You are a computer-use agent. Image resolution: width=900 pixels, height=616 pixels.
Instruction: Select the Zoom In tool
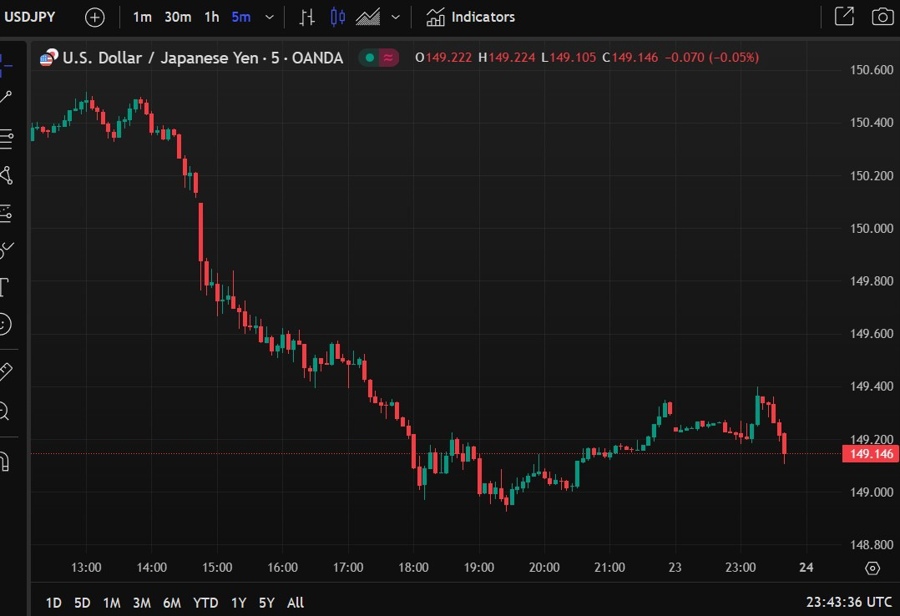coord(5,411)
